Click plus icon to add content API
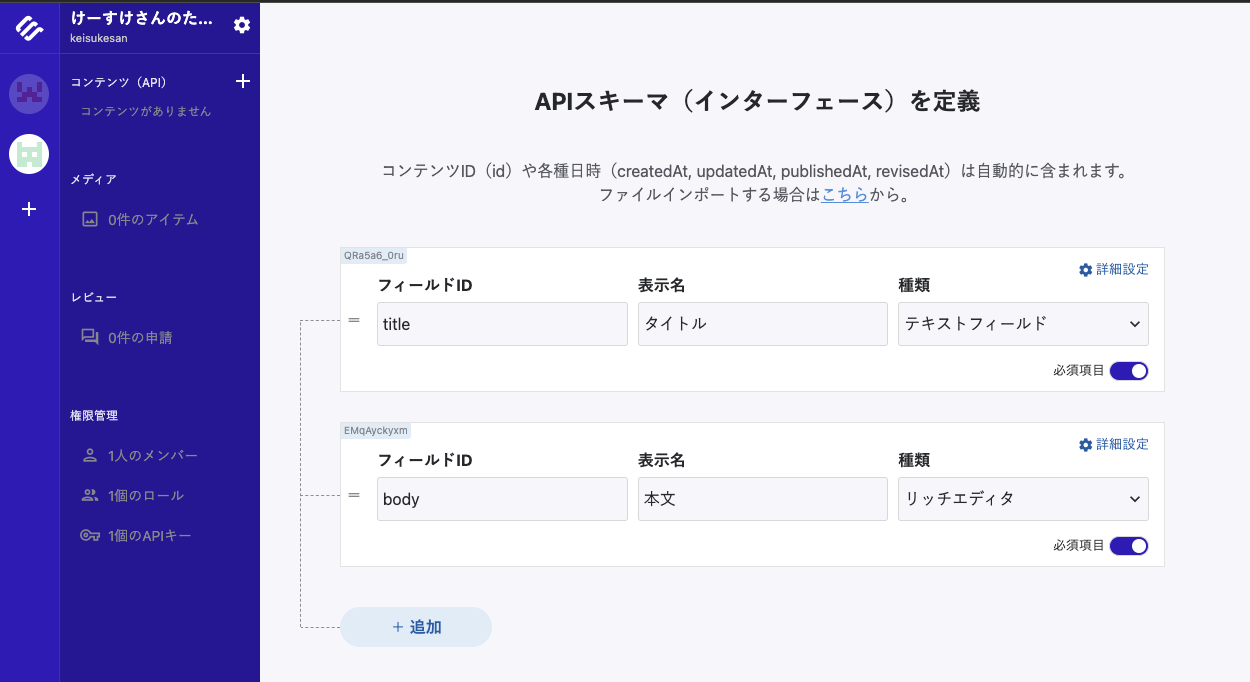 tap(242, 81)
